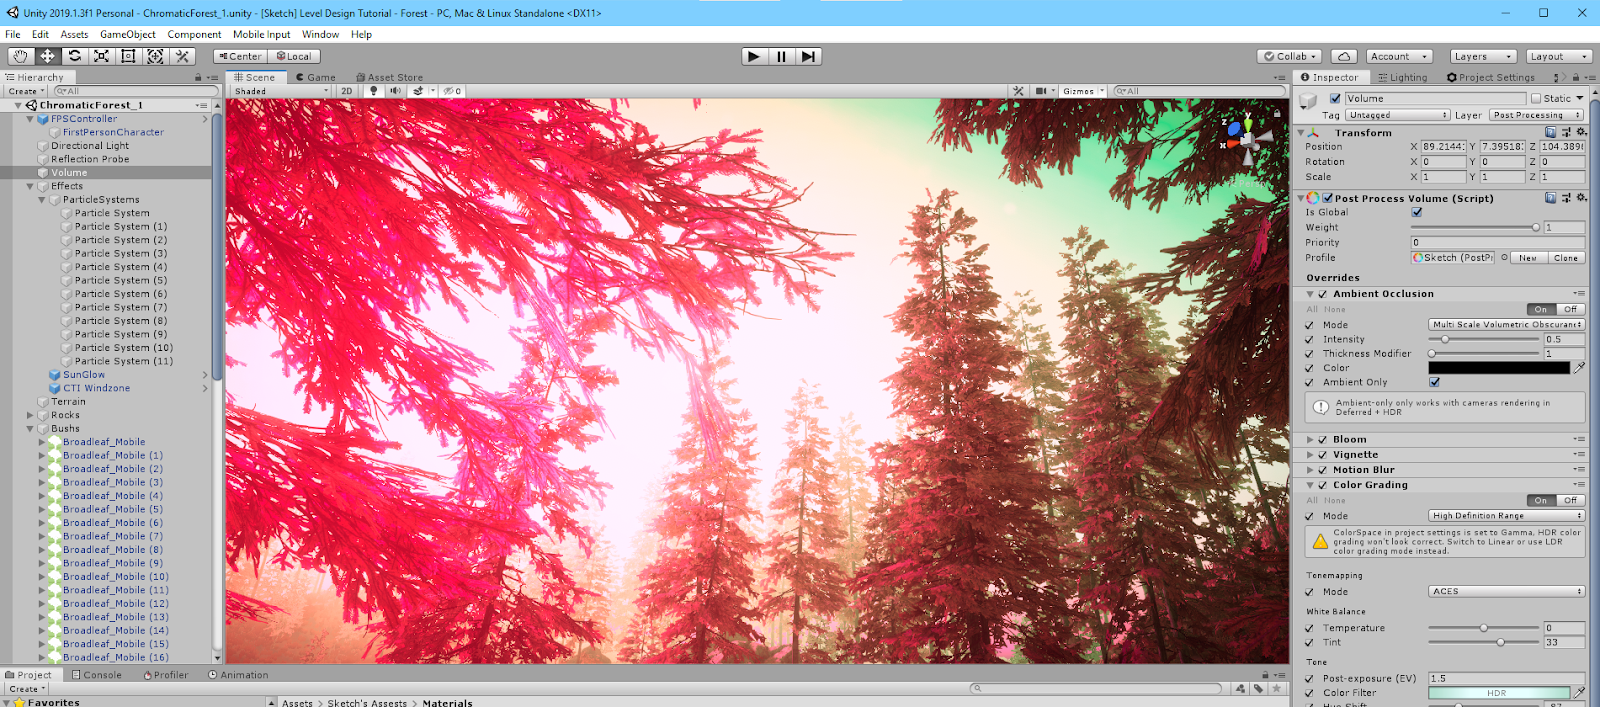Toggle Static checkbox
This screenshot has width=1600, height=707.
point(1536,98)
